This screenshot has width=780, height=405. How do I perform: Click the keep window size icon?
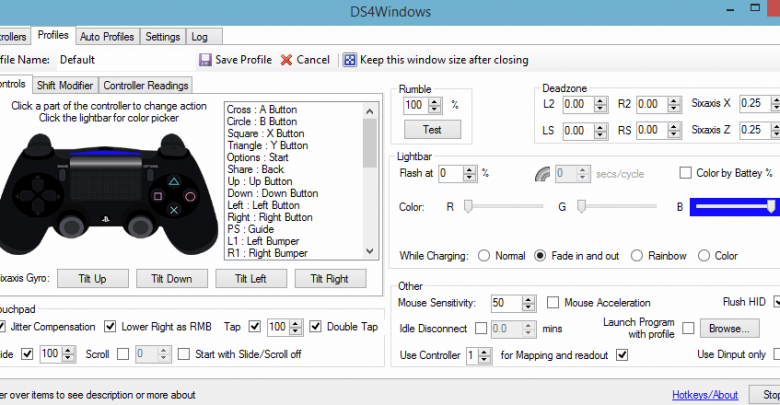pyautogui.click(x=350, y=60)
